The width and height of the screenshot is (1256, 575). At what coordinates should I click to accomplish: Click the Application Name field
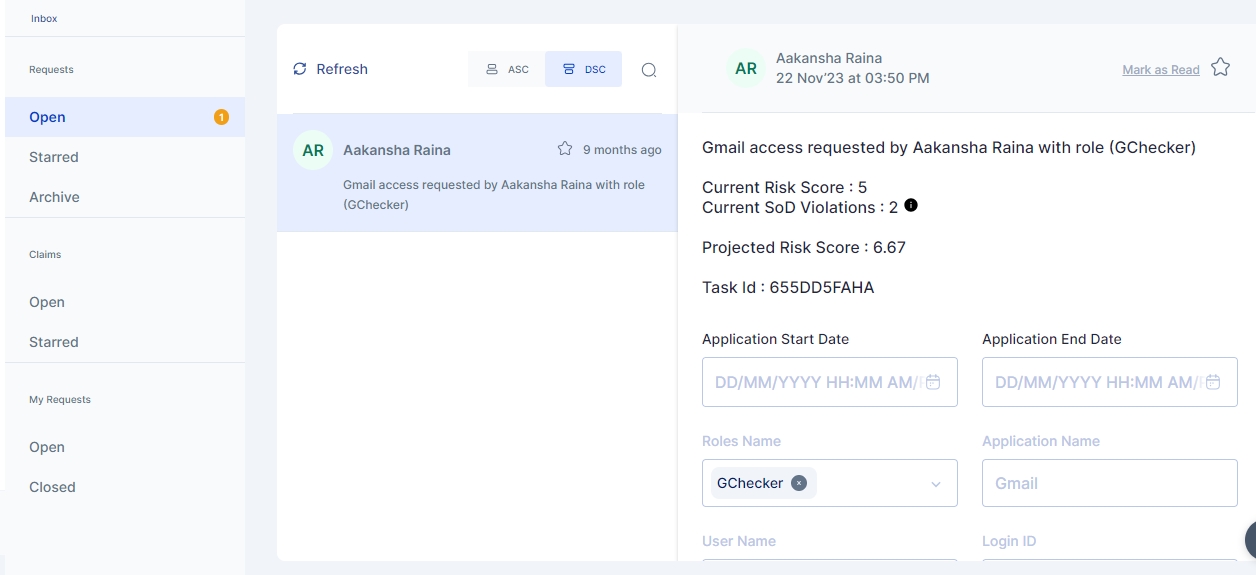[1109, 483]
